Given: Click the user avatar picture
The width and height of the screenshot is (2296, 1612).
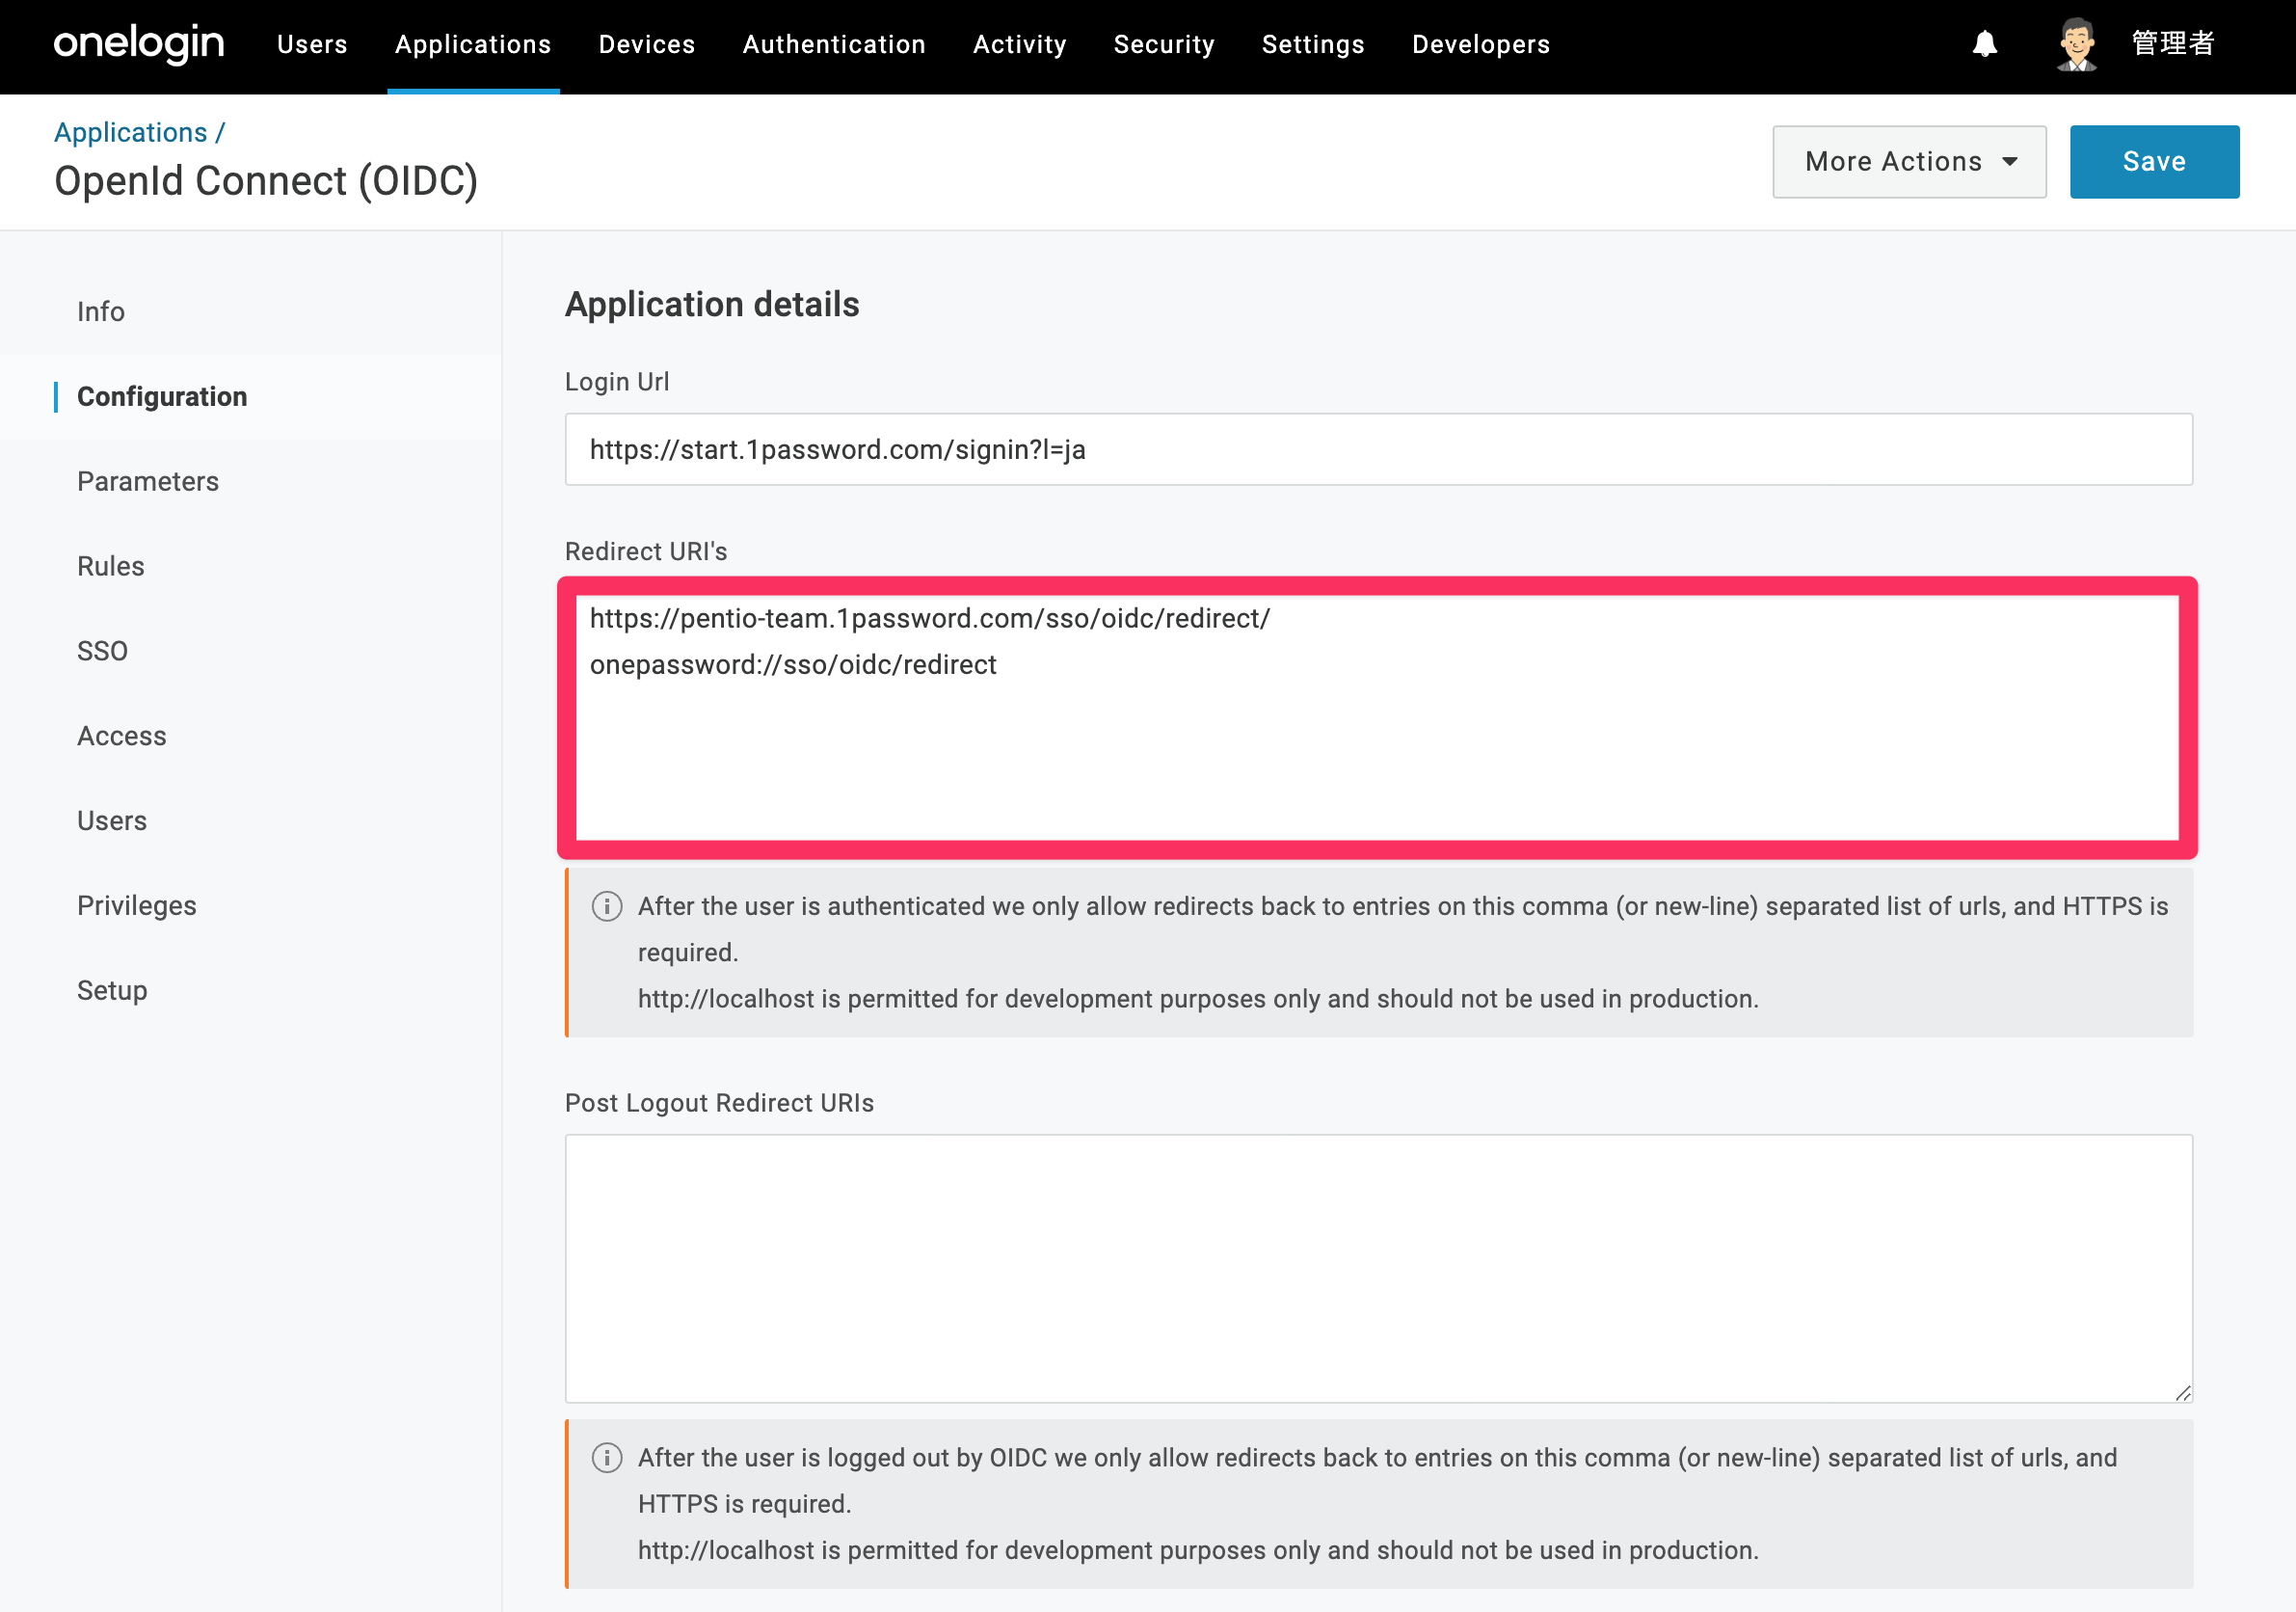Looking at the screenshot, I should coord(2077,44).
